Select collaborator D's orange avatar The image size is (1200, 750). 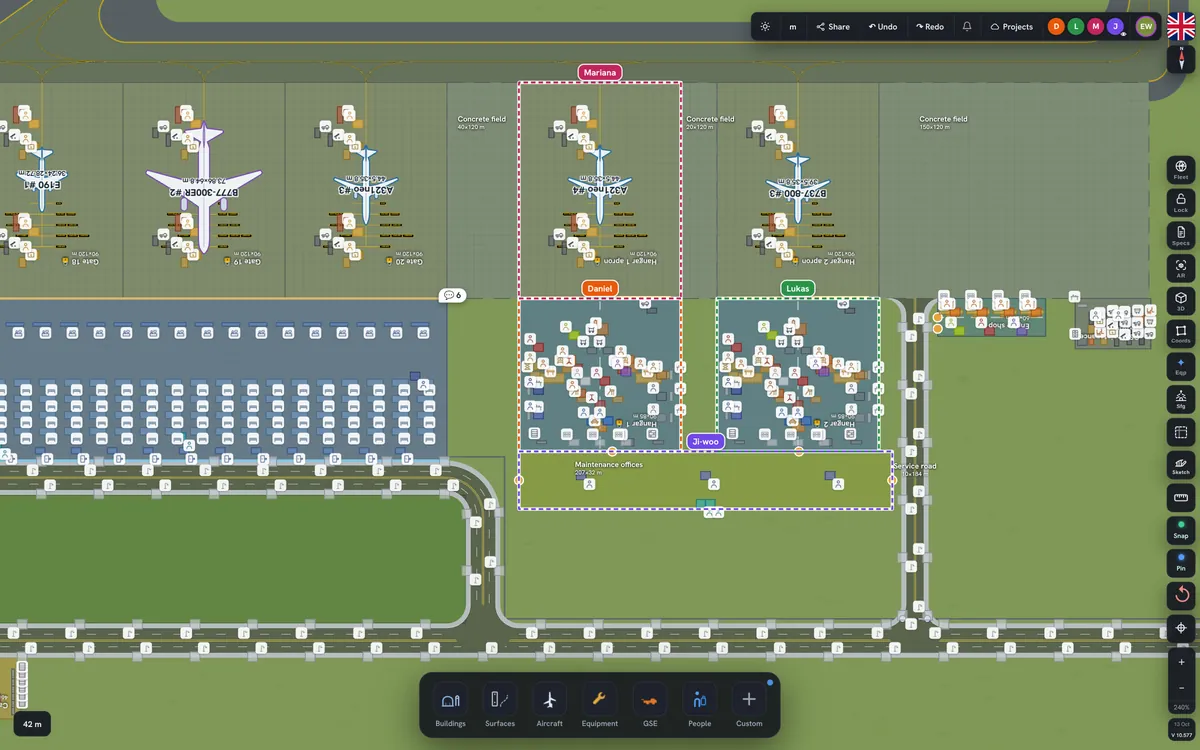1056,27
